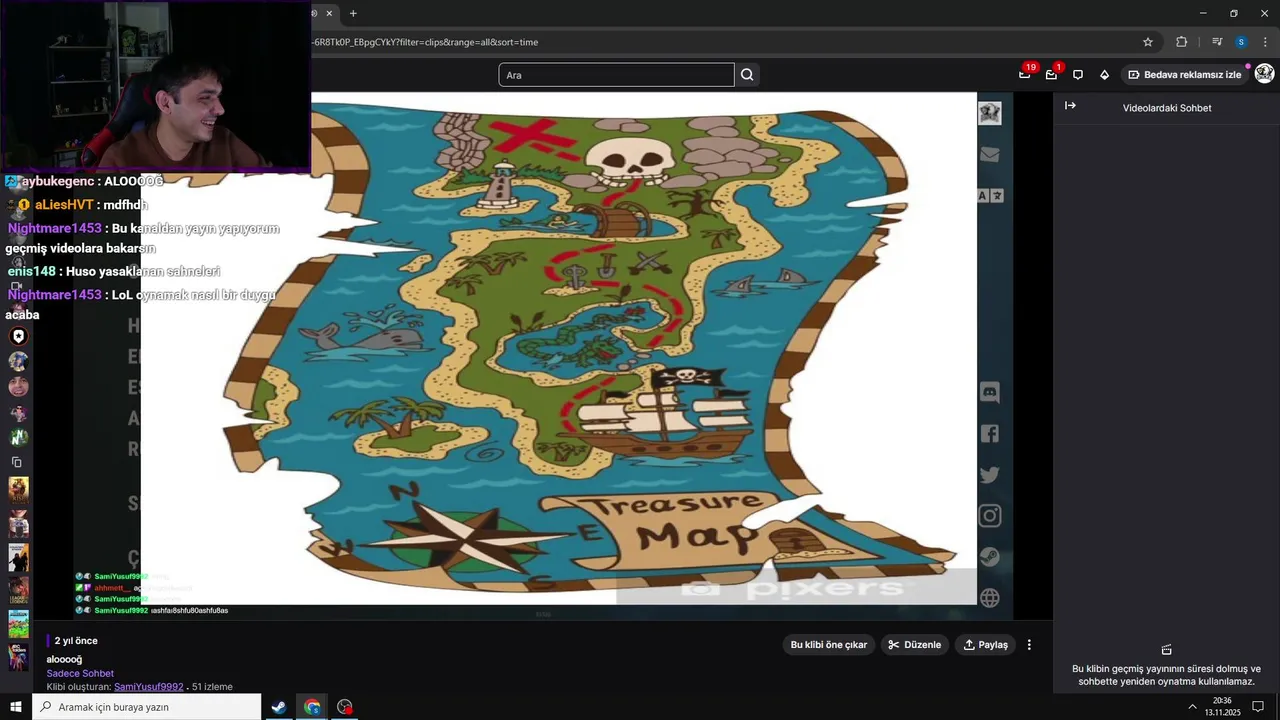The width and height of the screenshot is (1280, 720).
Task: Click the Windows taskbar search box
Action: 147,707
